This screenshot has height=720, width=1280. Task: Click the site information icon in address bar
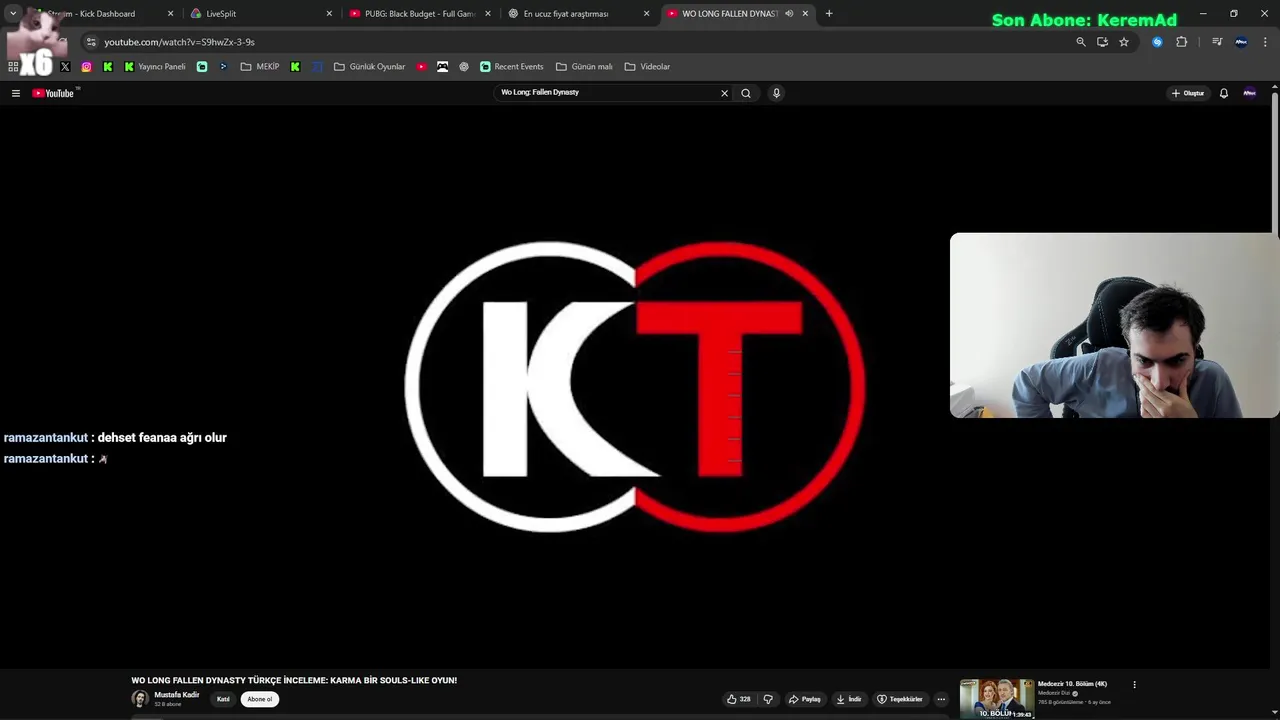[91, 42]
